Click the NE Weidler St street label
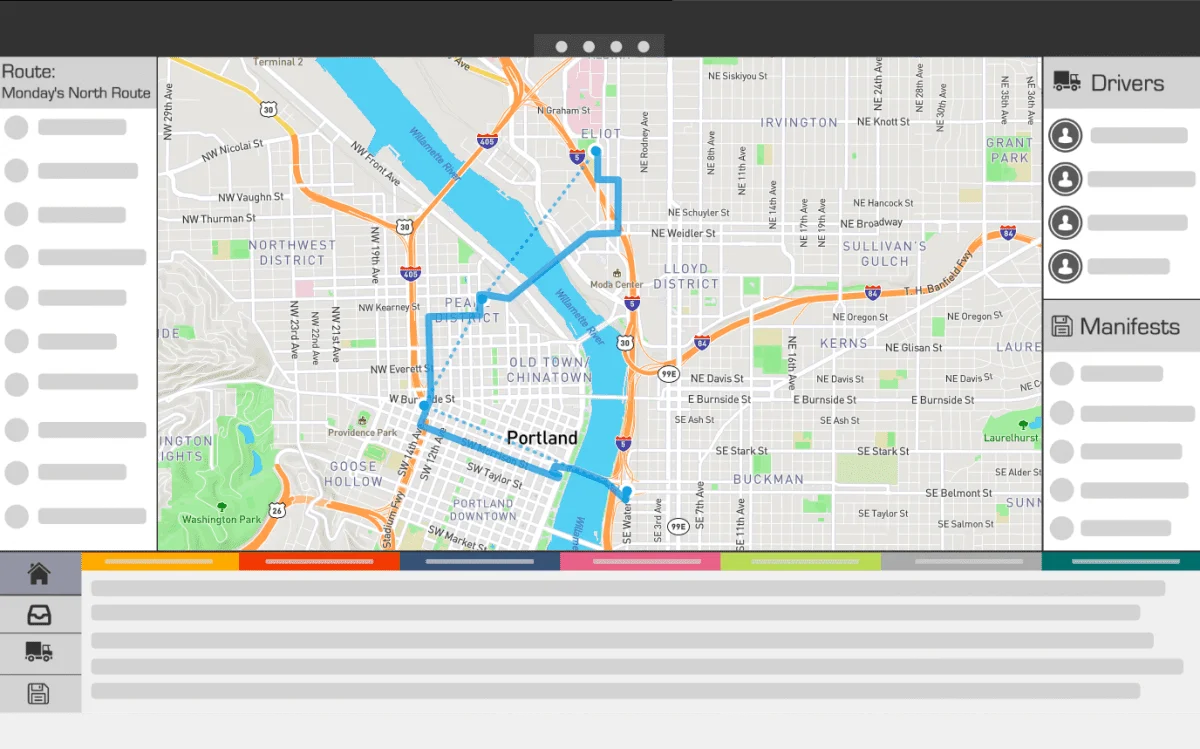This screenshot has width=1200, height=749. [683, 233]
